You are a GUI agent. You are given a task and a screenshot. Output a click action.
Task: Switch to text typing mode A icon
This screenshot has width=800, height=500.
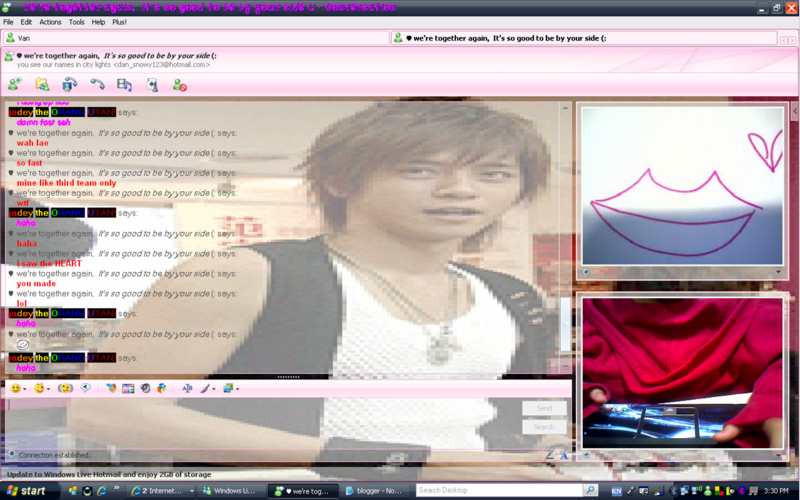tap(564, 455)
